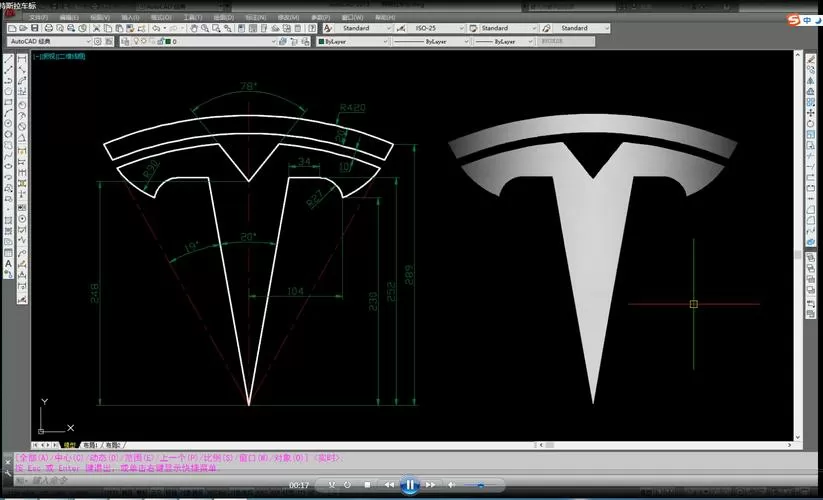
Task: Select the Line tool in Draw toolbar
Action: point(8,58)
